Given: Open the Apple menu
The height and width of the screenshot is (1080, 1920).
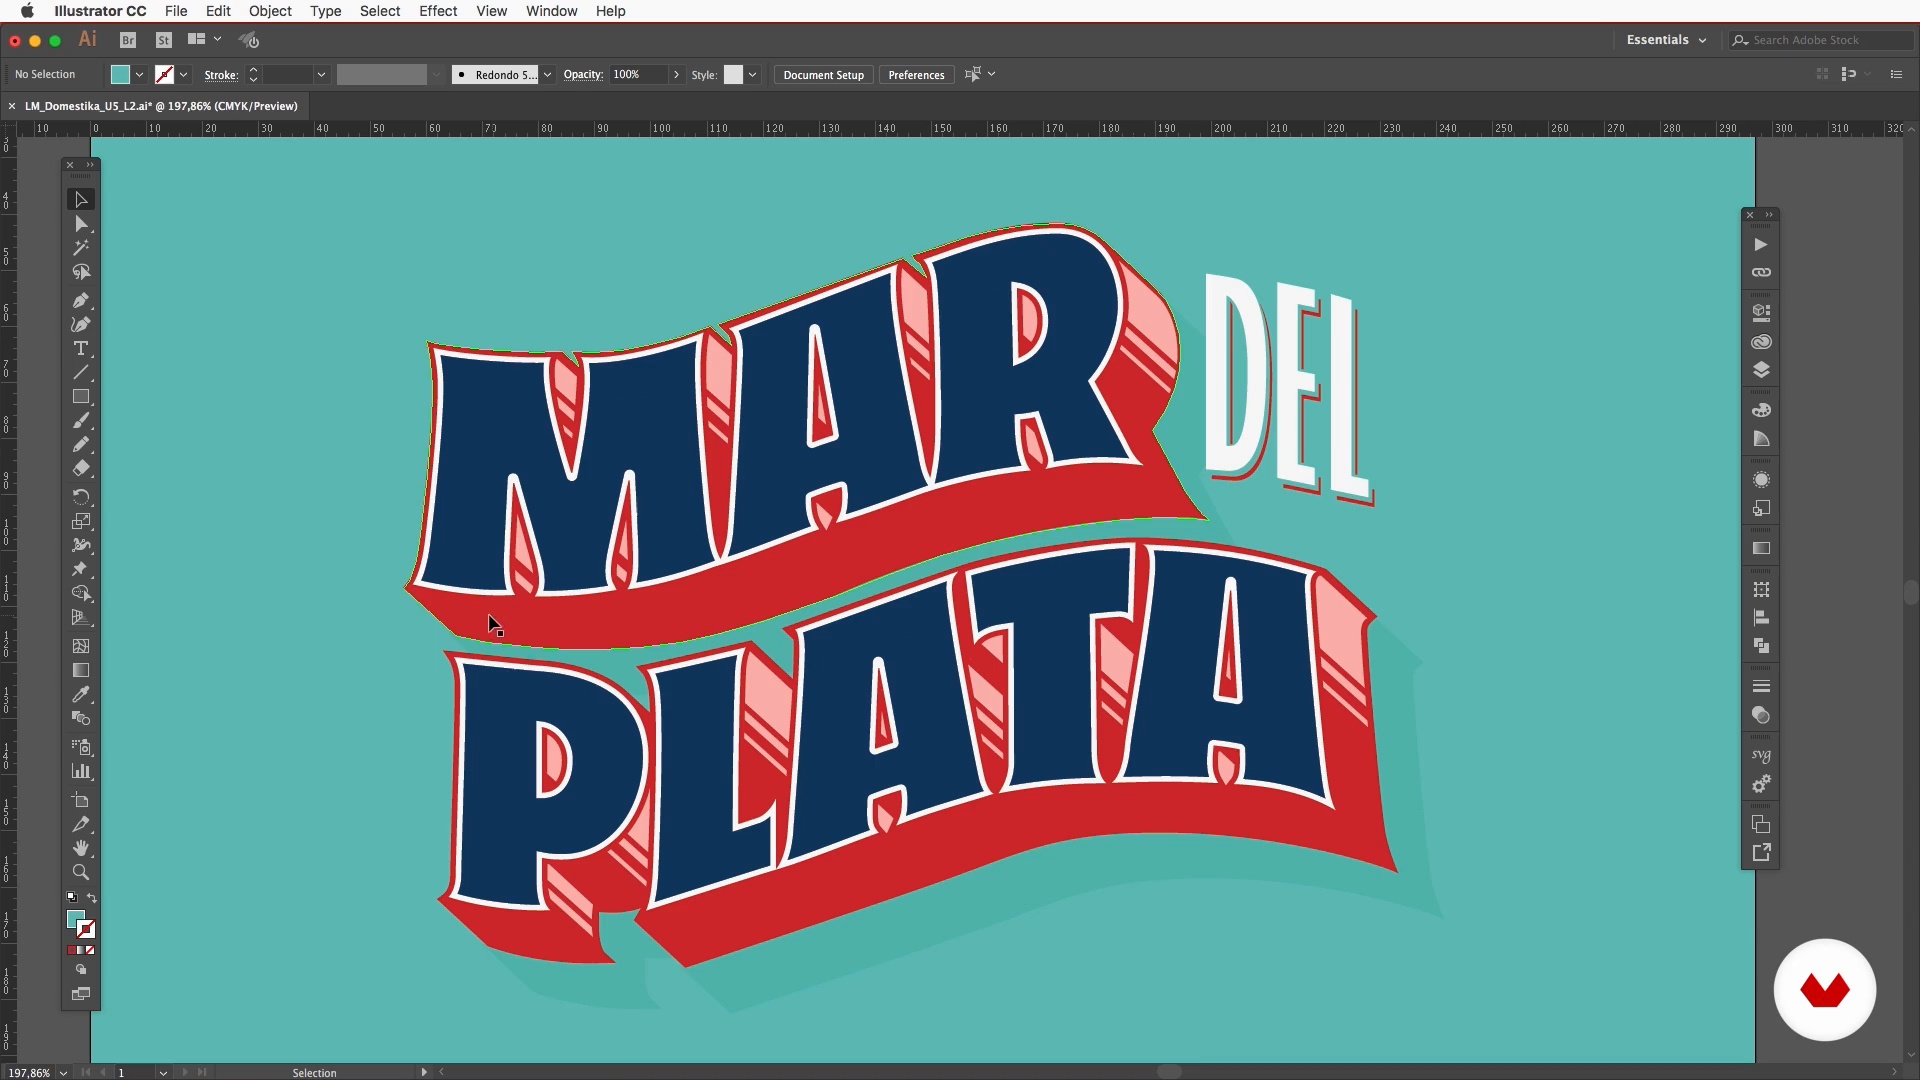Looking at the screenshot, I should tap(27, 11).
